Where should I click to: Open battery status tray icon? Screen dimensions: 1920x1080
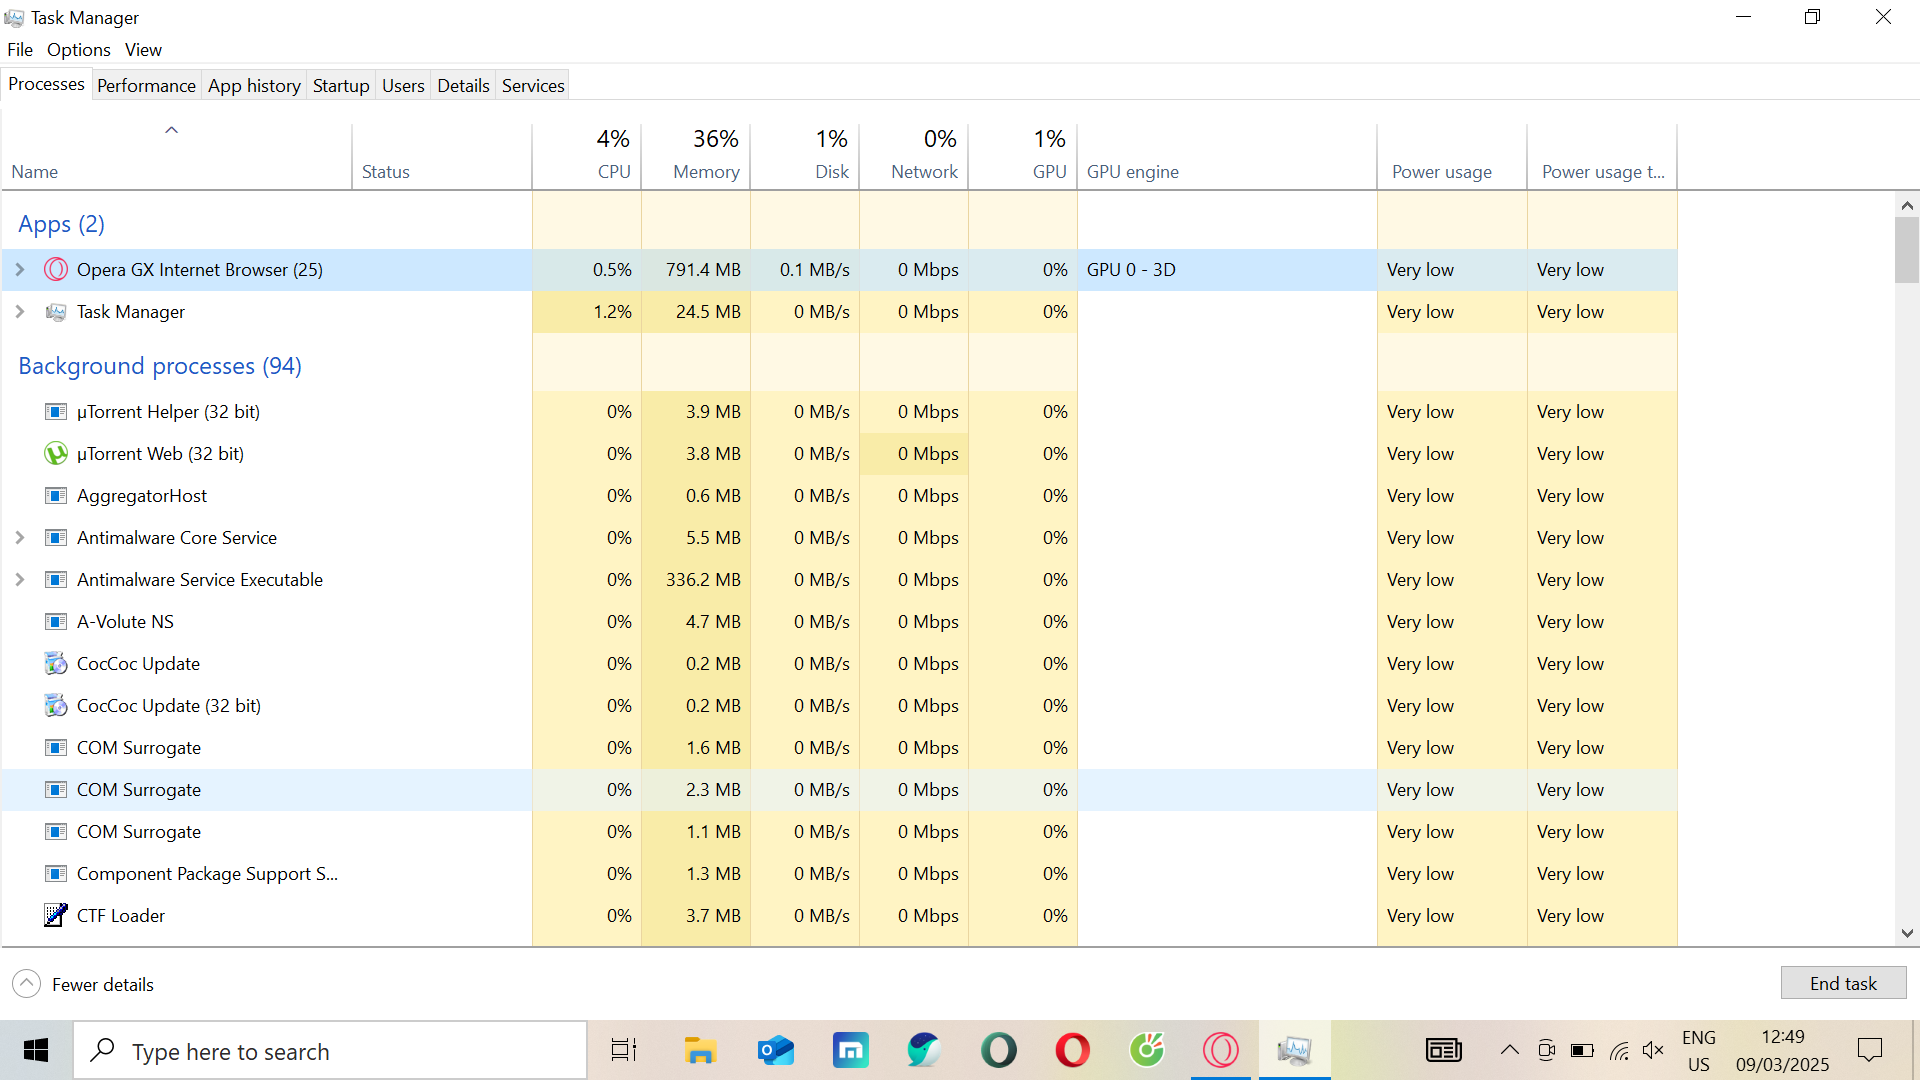click(x=1582, y=1051)
